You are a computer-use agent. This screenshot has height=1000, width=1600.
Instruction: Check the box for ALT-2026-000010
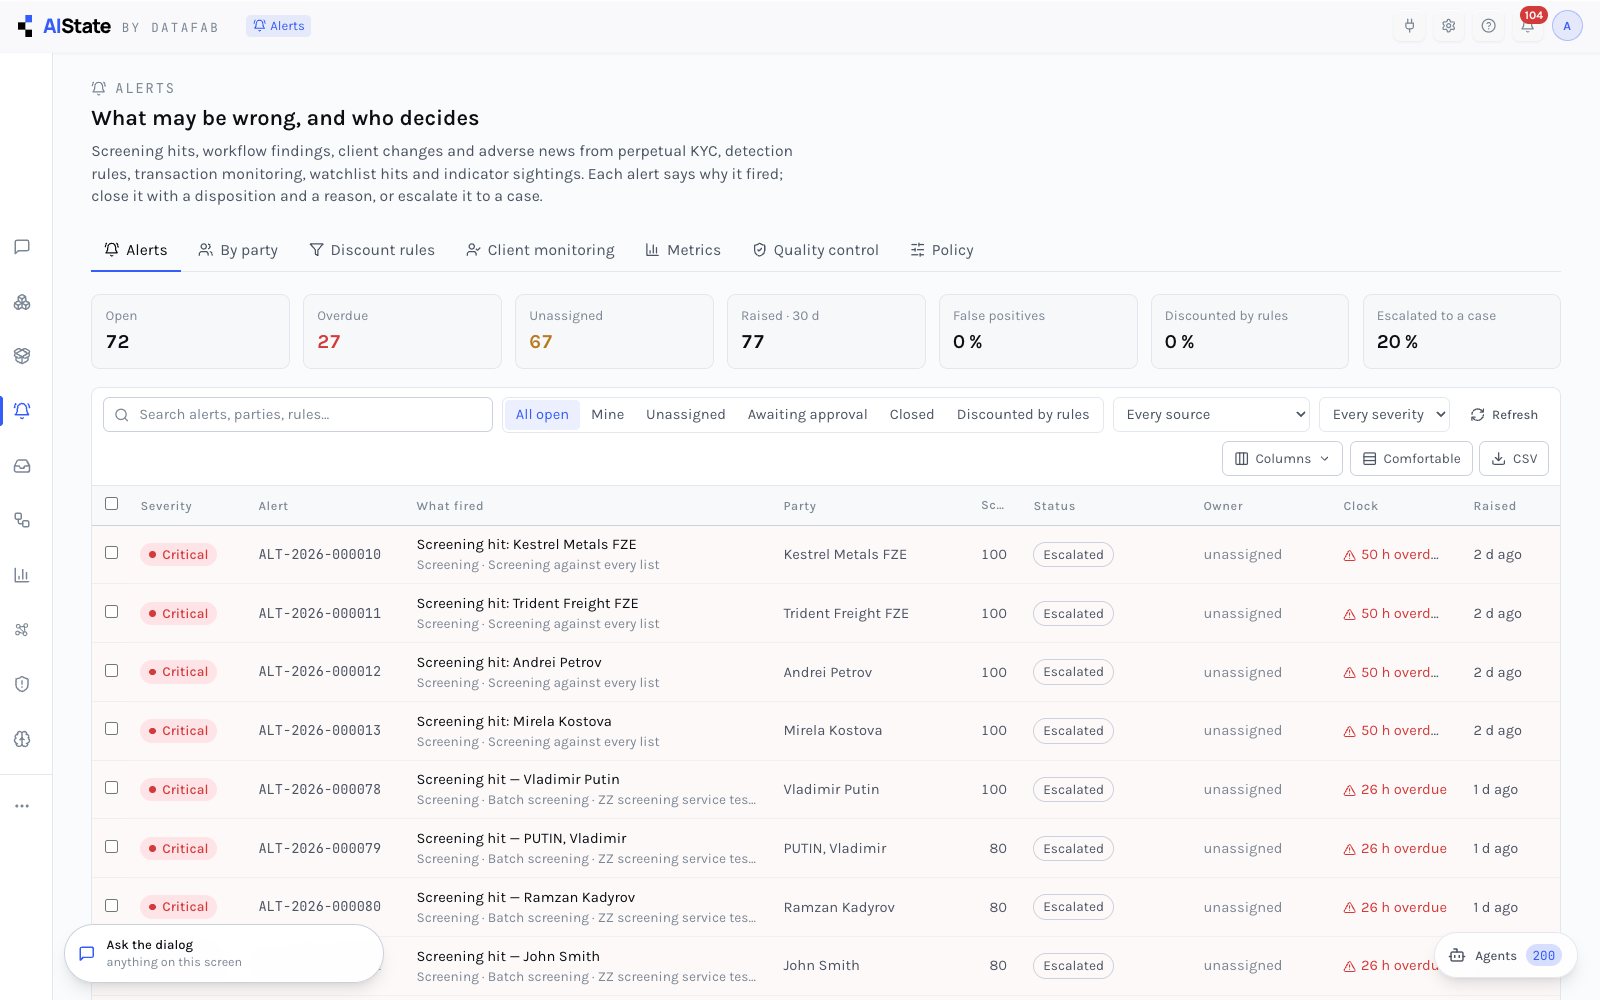[111, 553]
